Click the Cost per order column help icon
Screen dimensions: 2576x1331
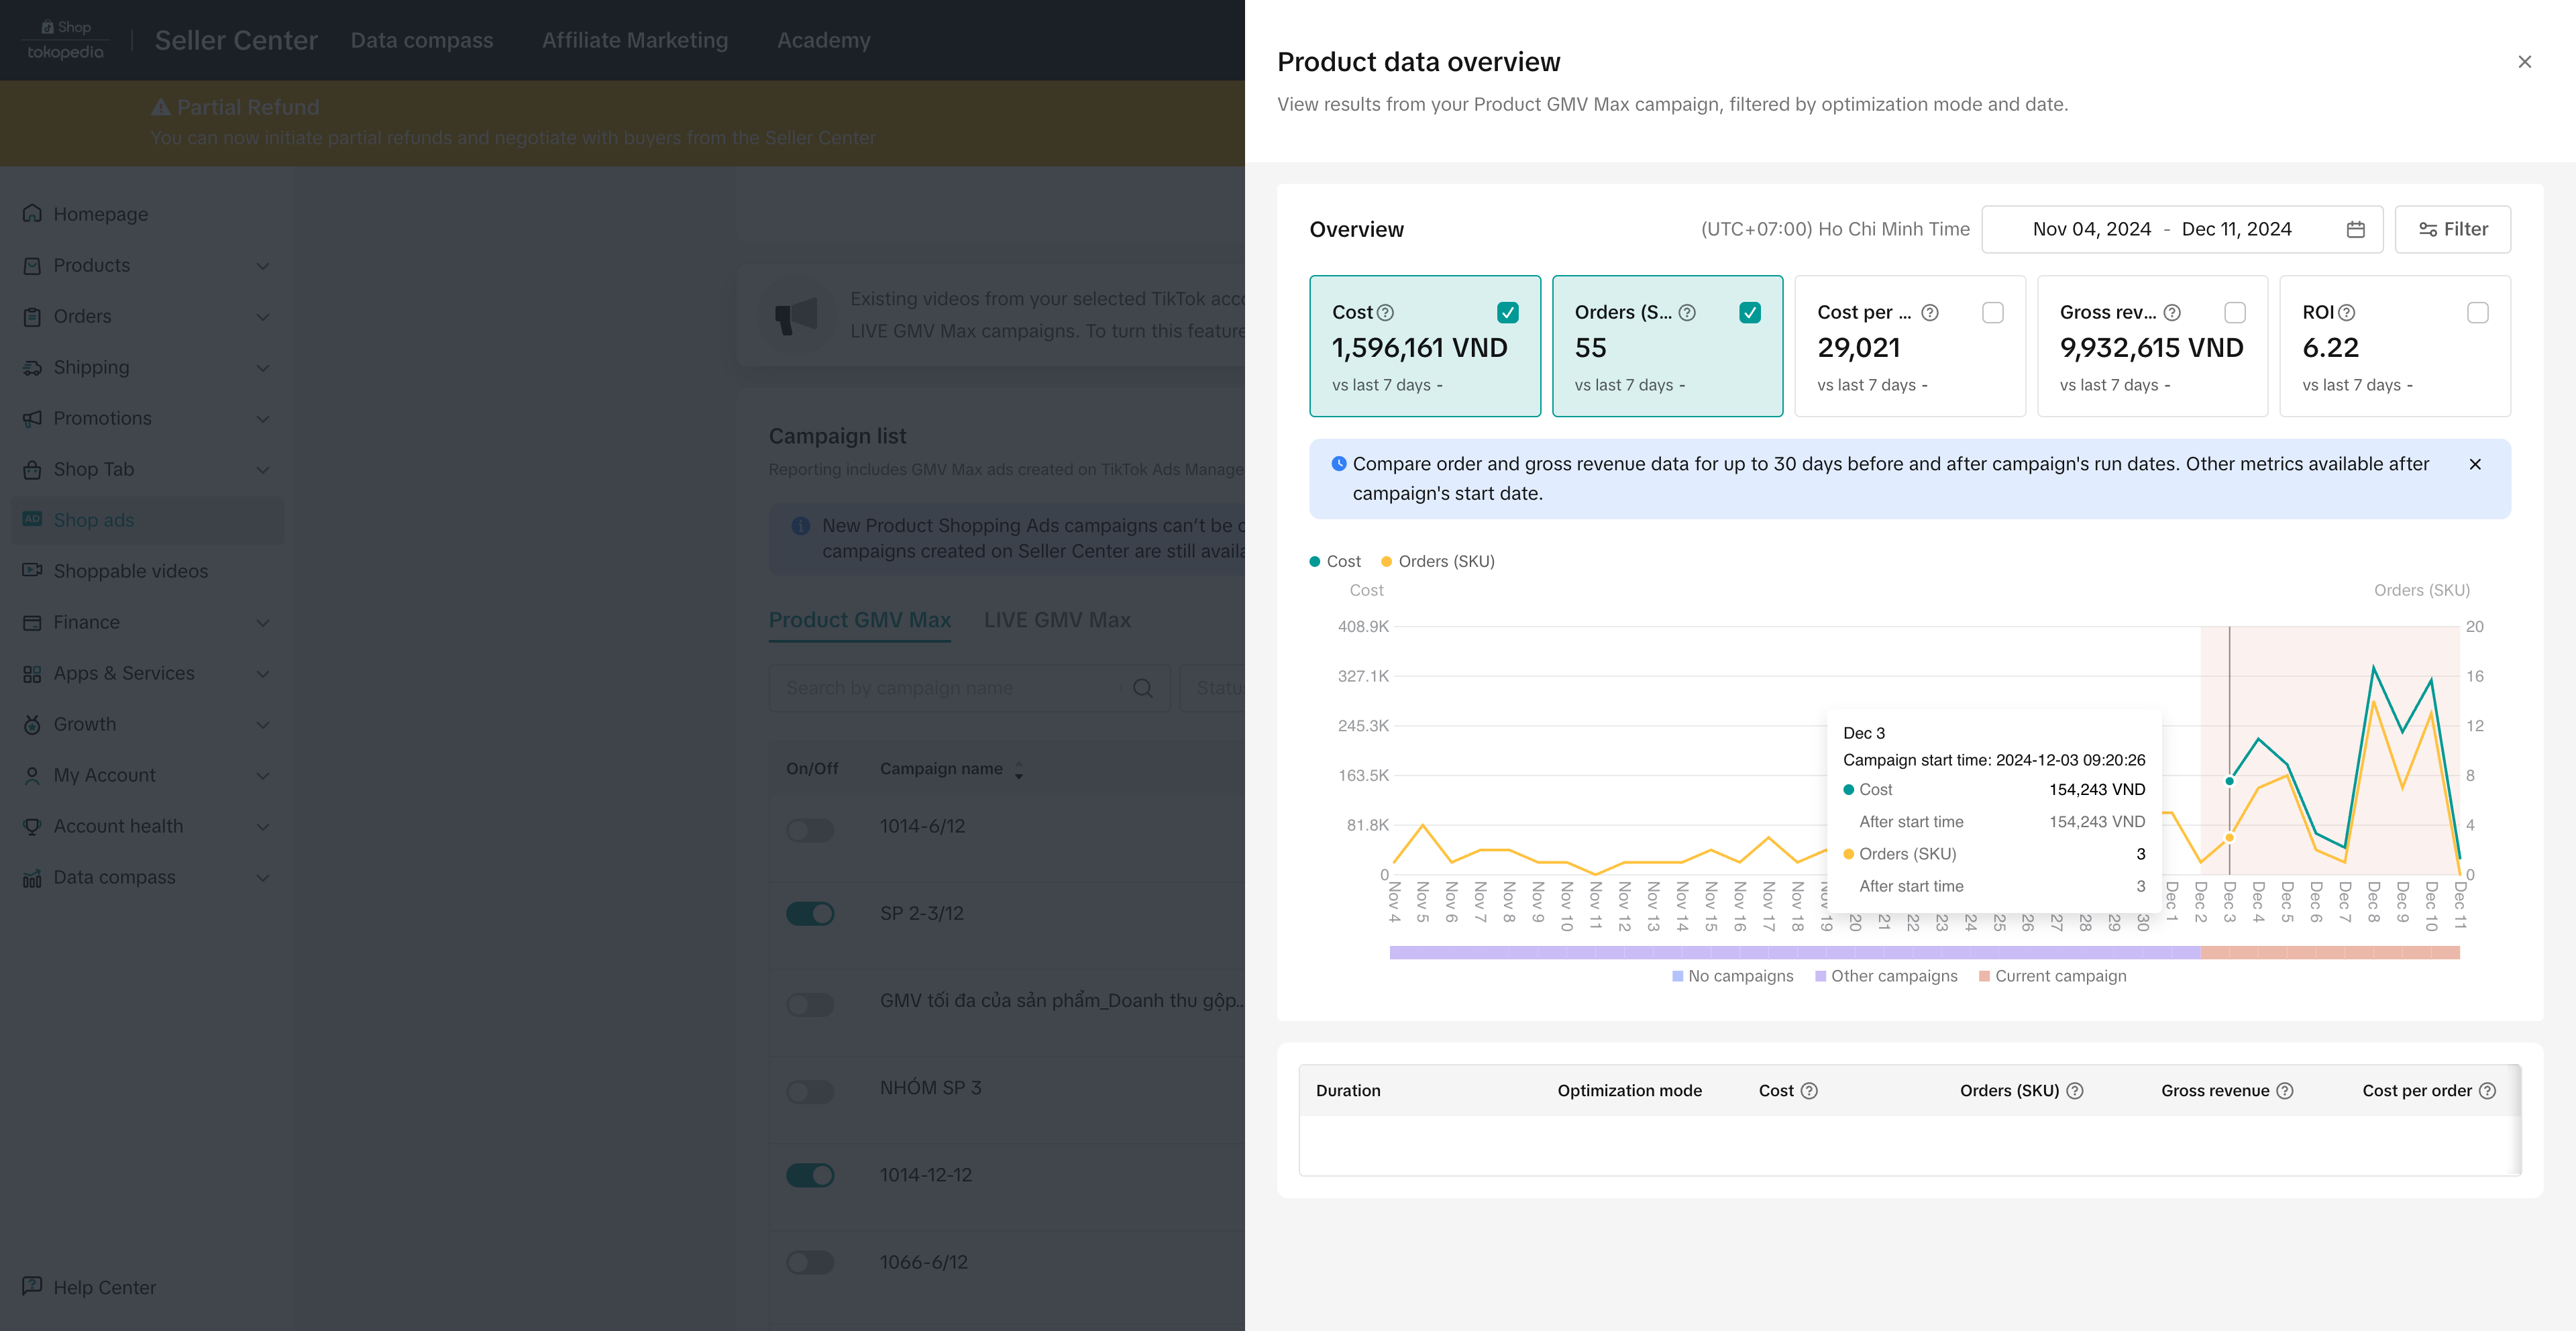pyautogui.click(x=2487, y=1091)
